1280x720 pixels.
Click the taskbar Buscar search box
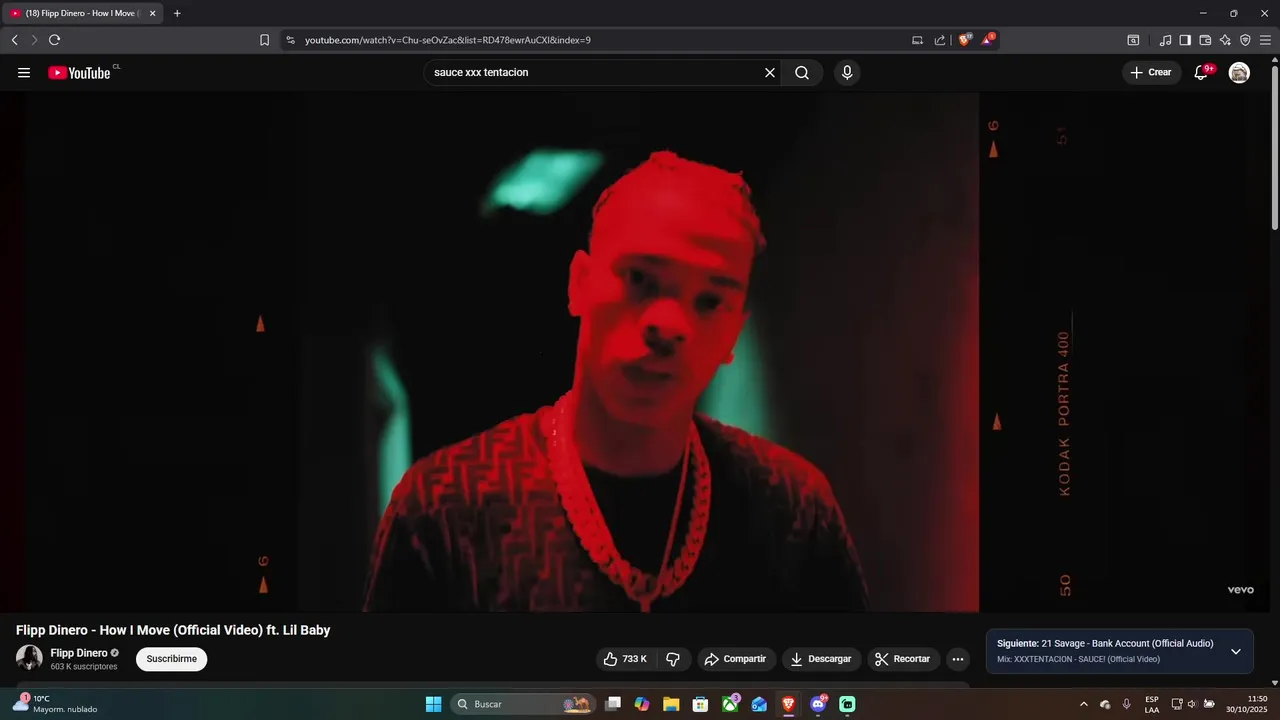coord(523,704)
